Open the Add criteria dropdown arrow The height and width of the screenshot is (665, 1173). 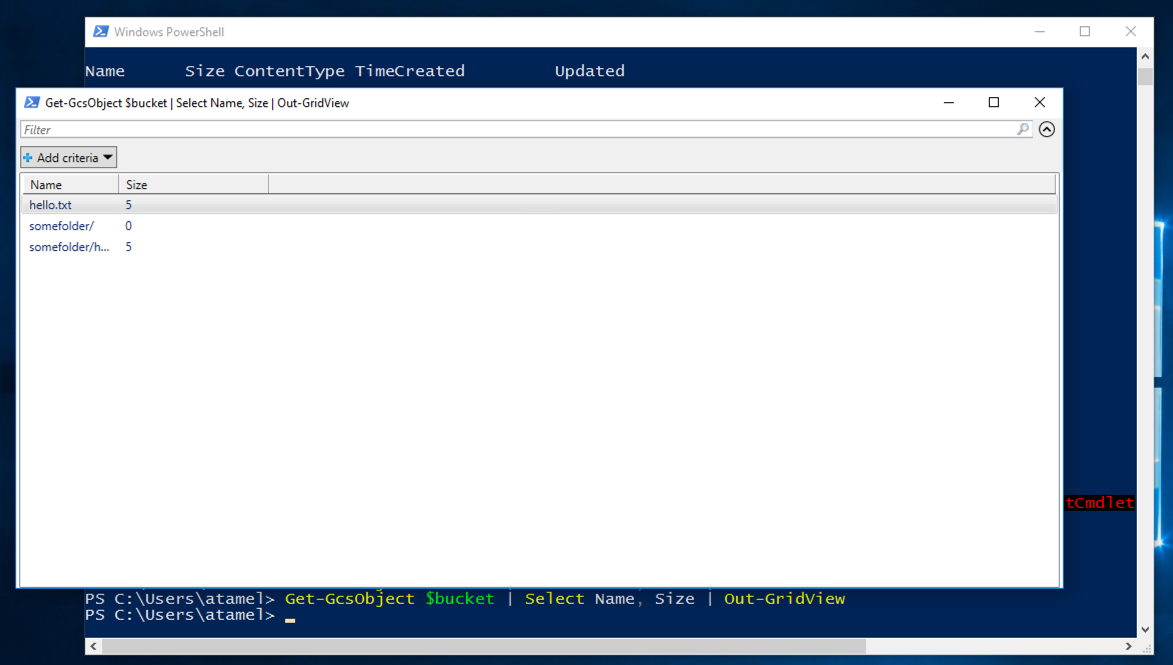click(x=107, y=157)
